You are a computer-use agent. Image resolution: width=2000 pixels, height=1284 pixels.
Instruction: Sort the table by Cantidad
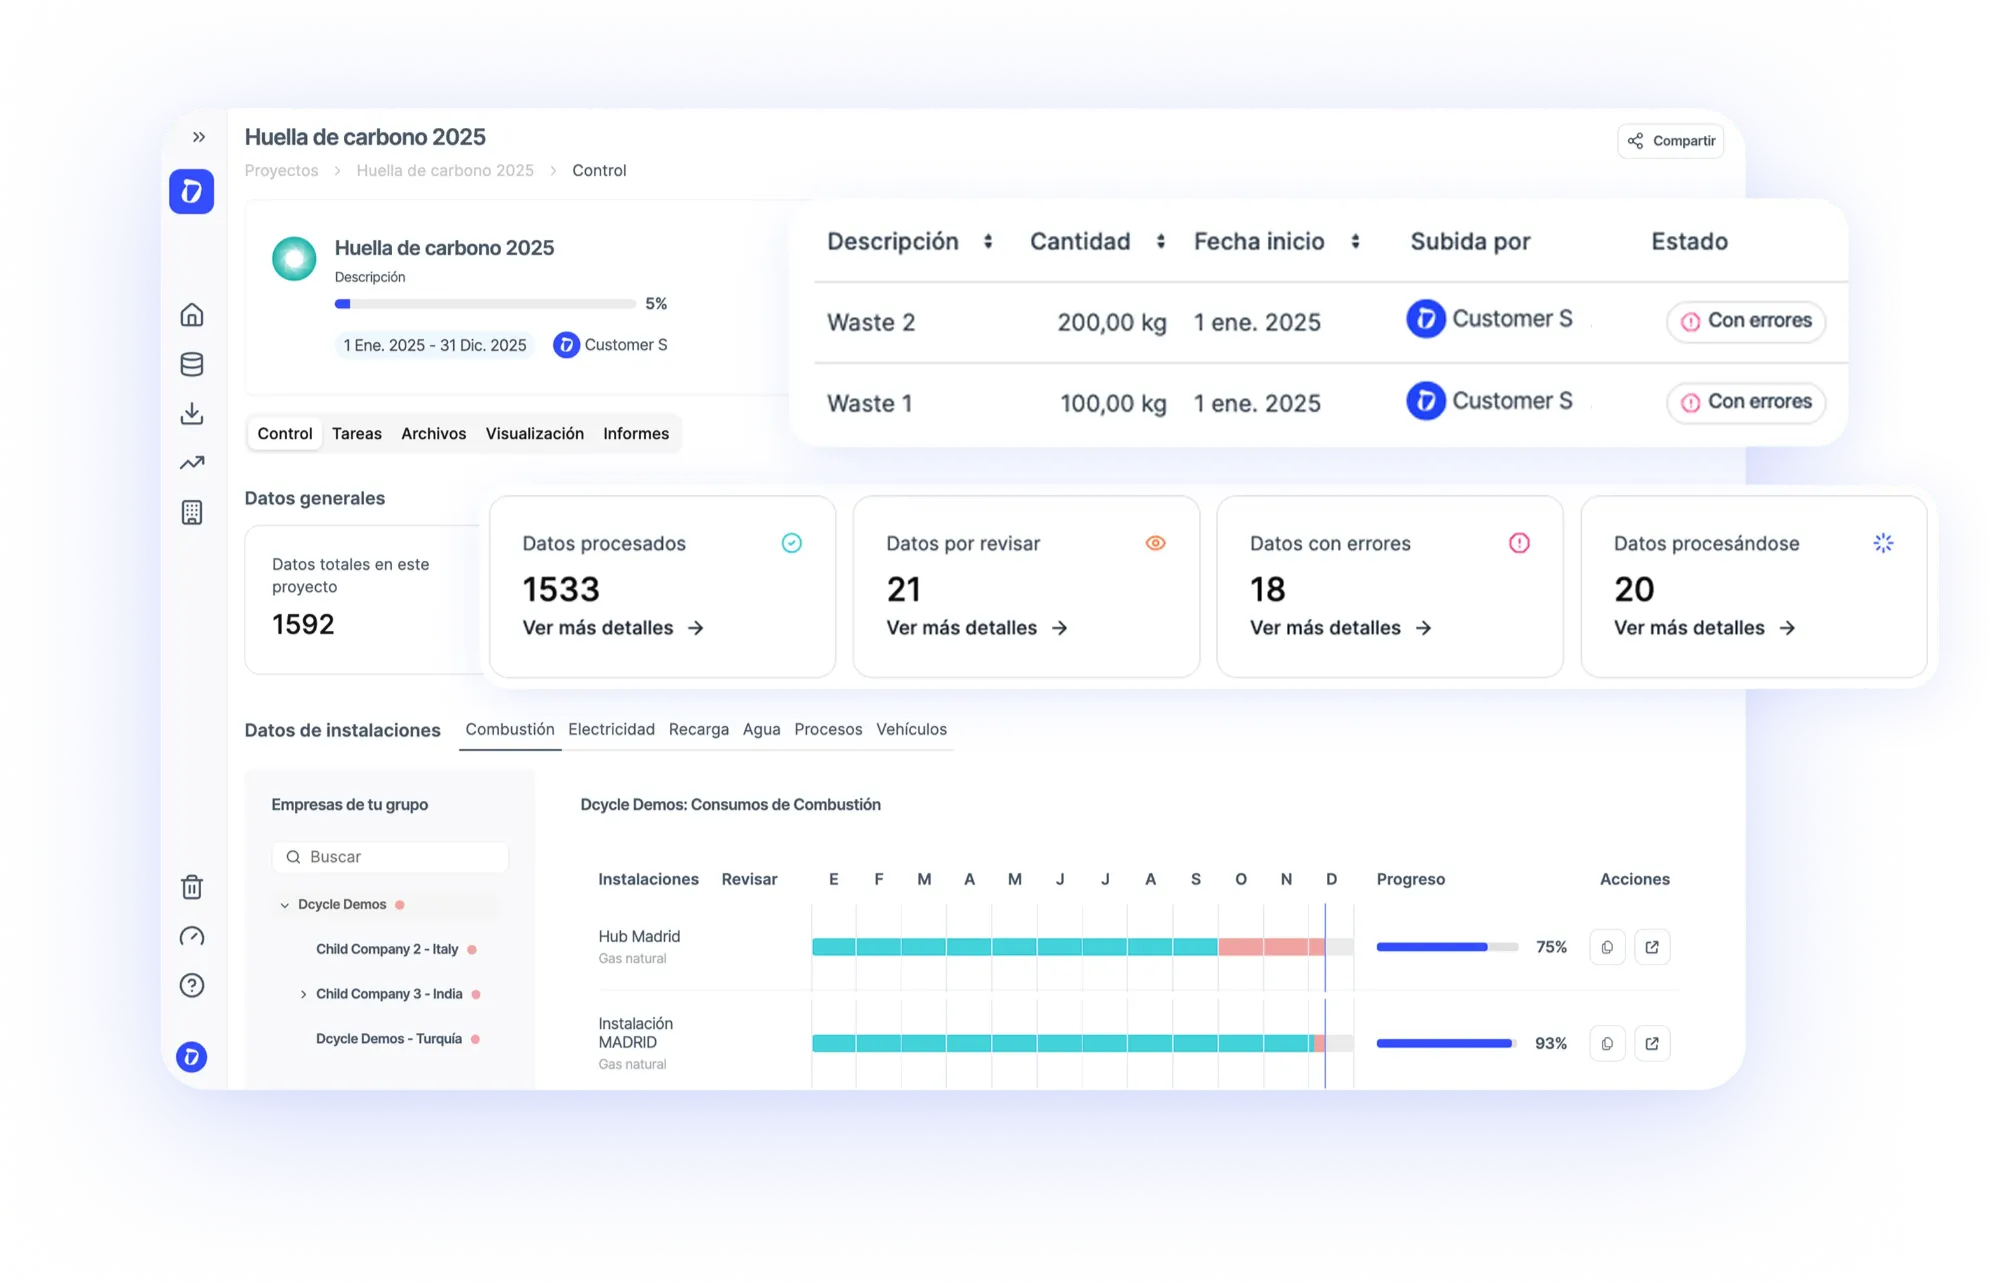click(1160, 241)
